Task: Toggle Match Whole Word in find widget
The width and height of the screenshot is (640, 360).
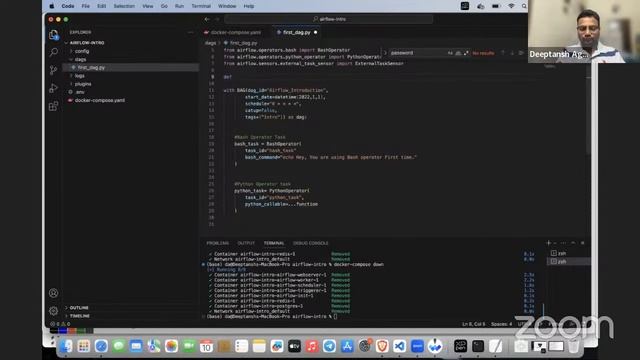Action: pyautogui.click(x=458, y=53)
